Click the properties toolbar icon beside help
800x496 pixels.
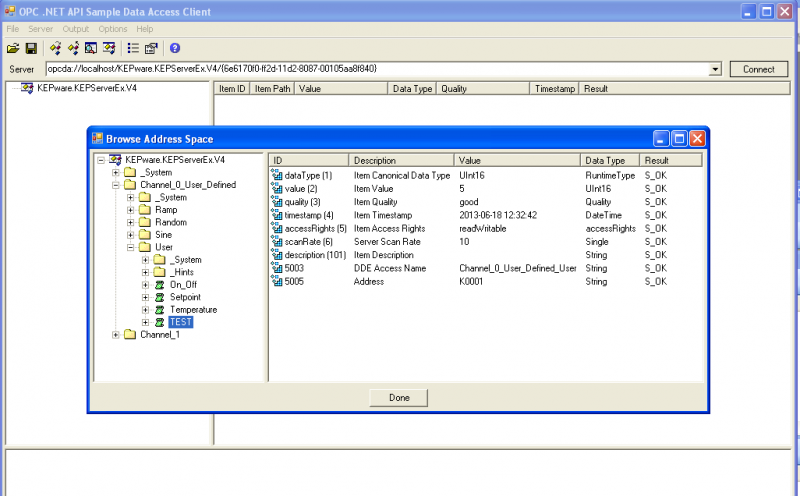[151, 48]
